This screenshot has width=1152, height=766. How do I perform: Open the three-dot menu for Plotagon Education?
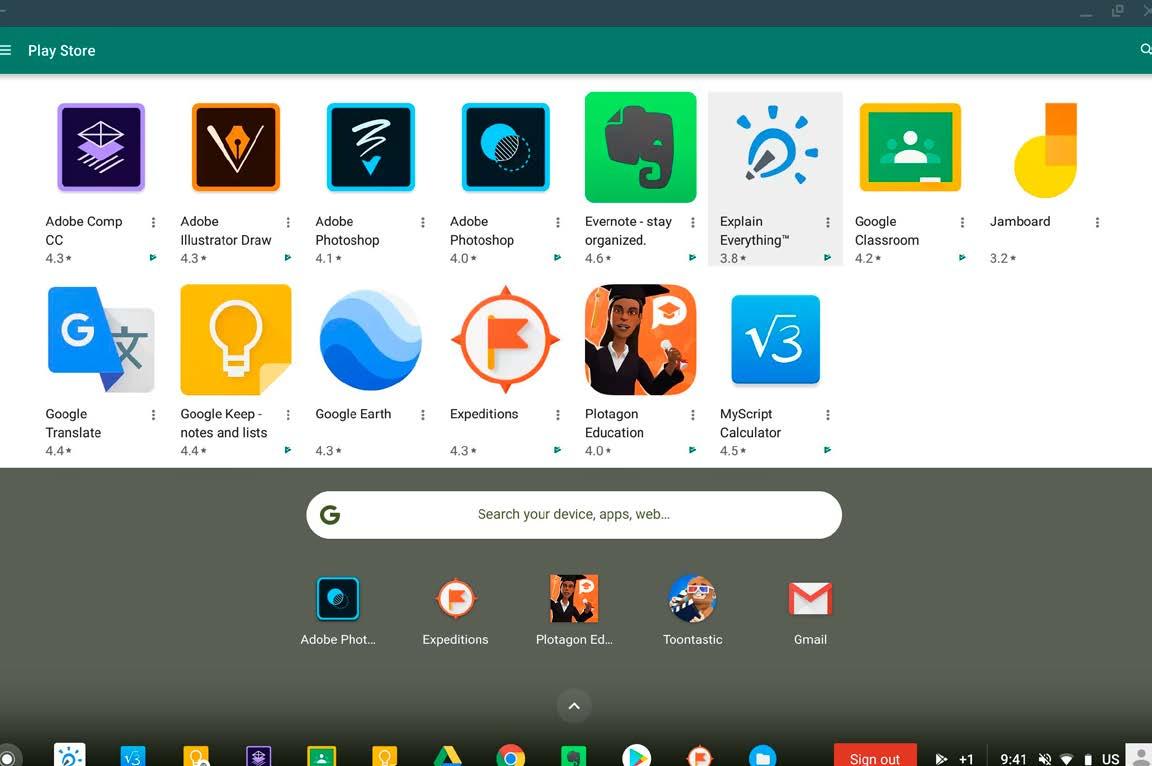tap(693, 415)
